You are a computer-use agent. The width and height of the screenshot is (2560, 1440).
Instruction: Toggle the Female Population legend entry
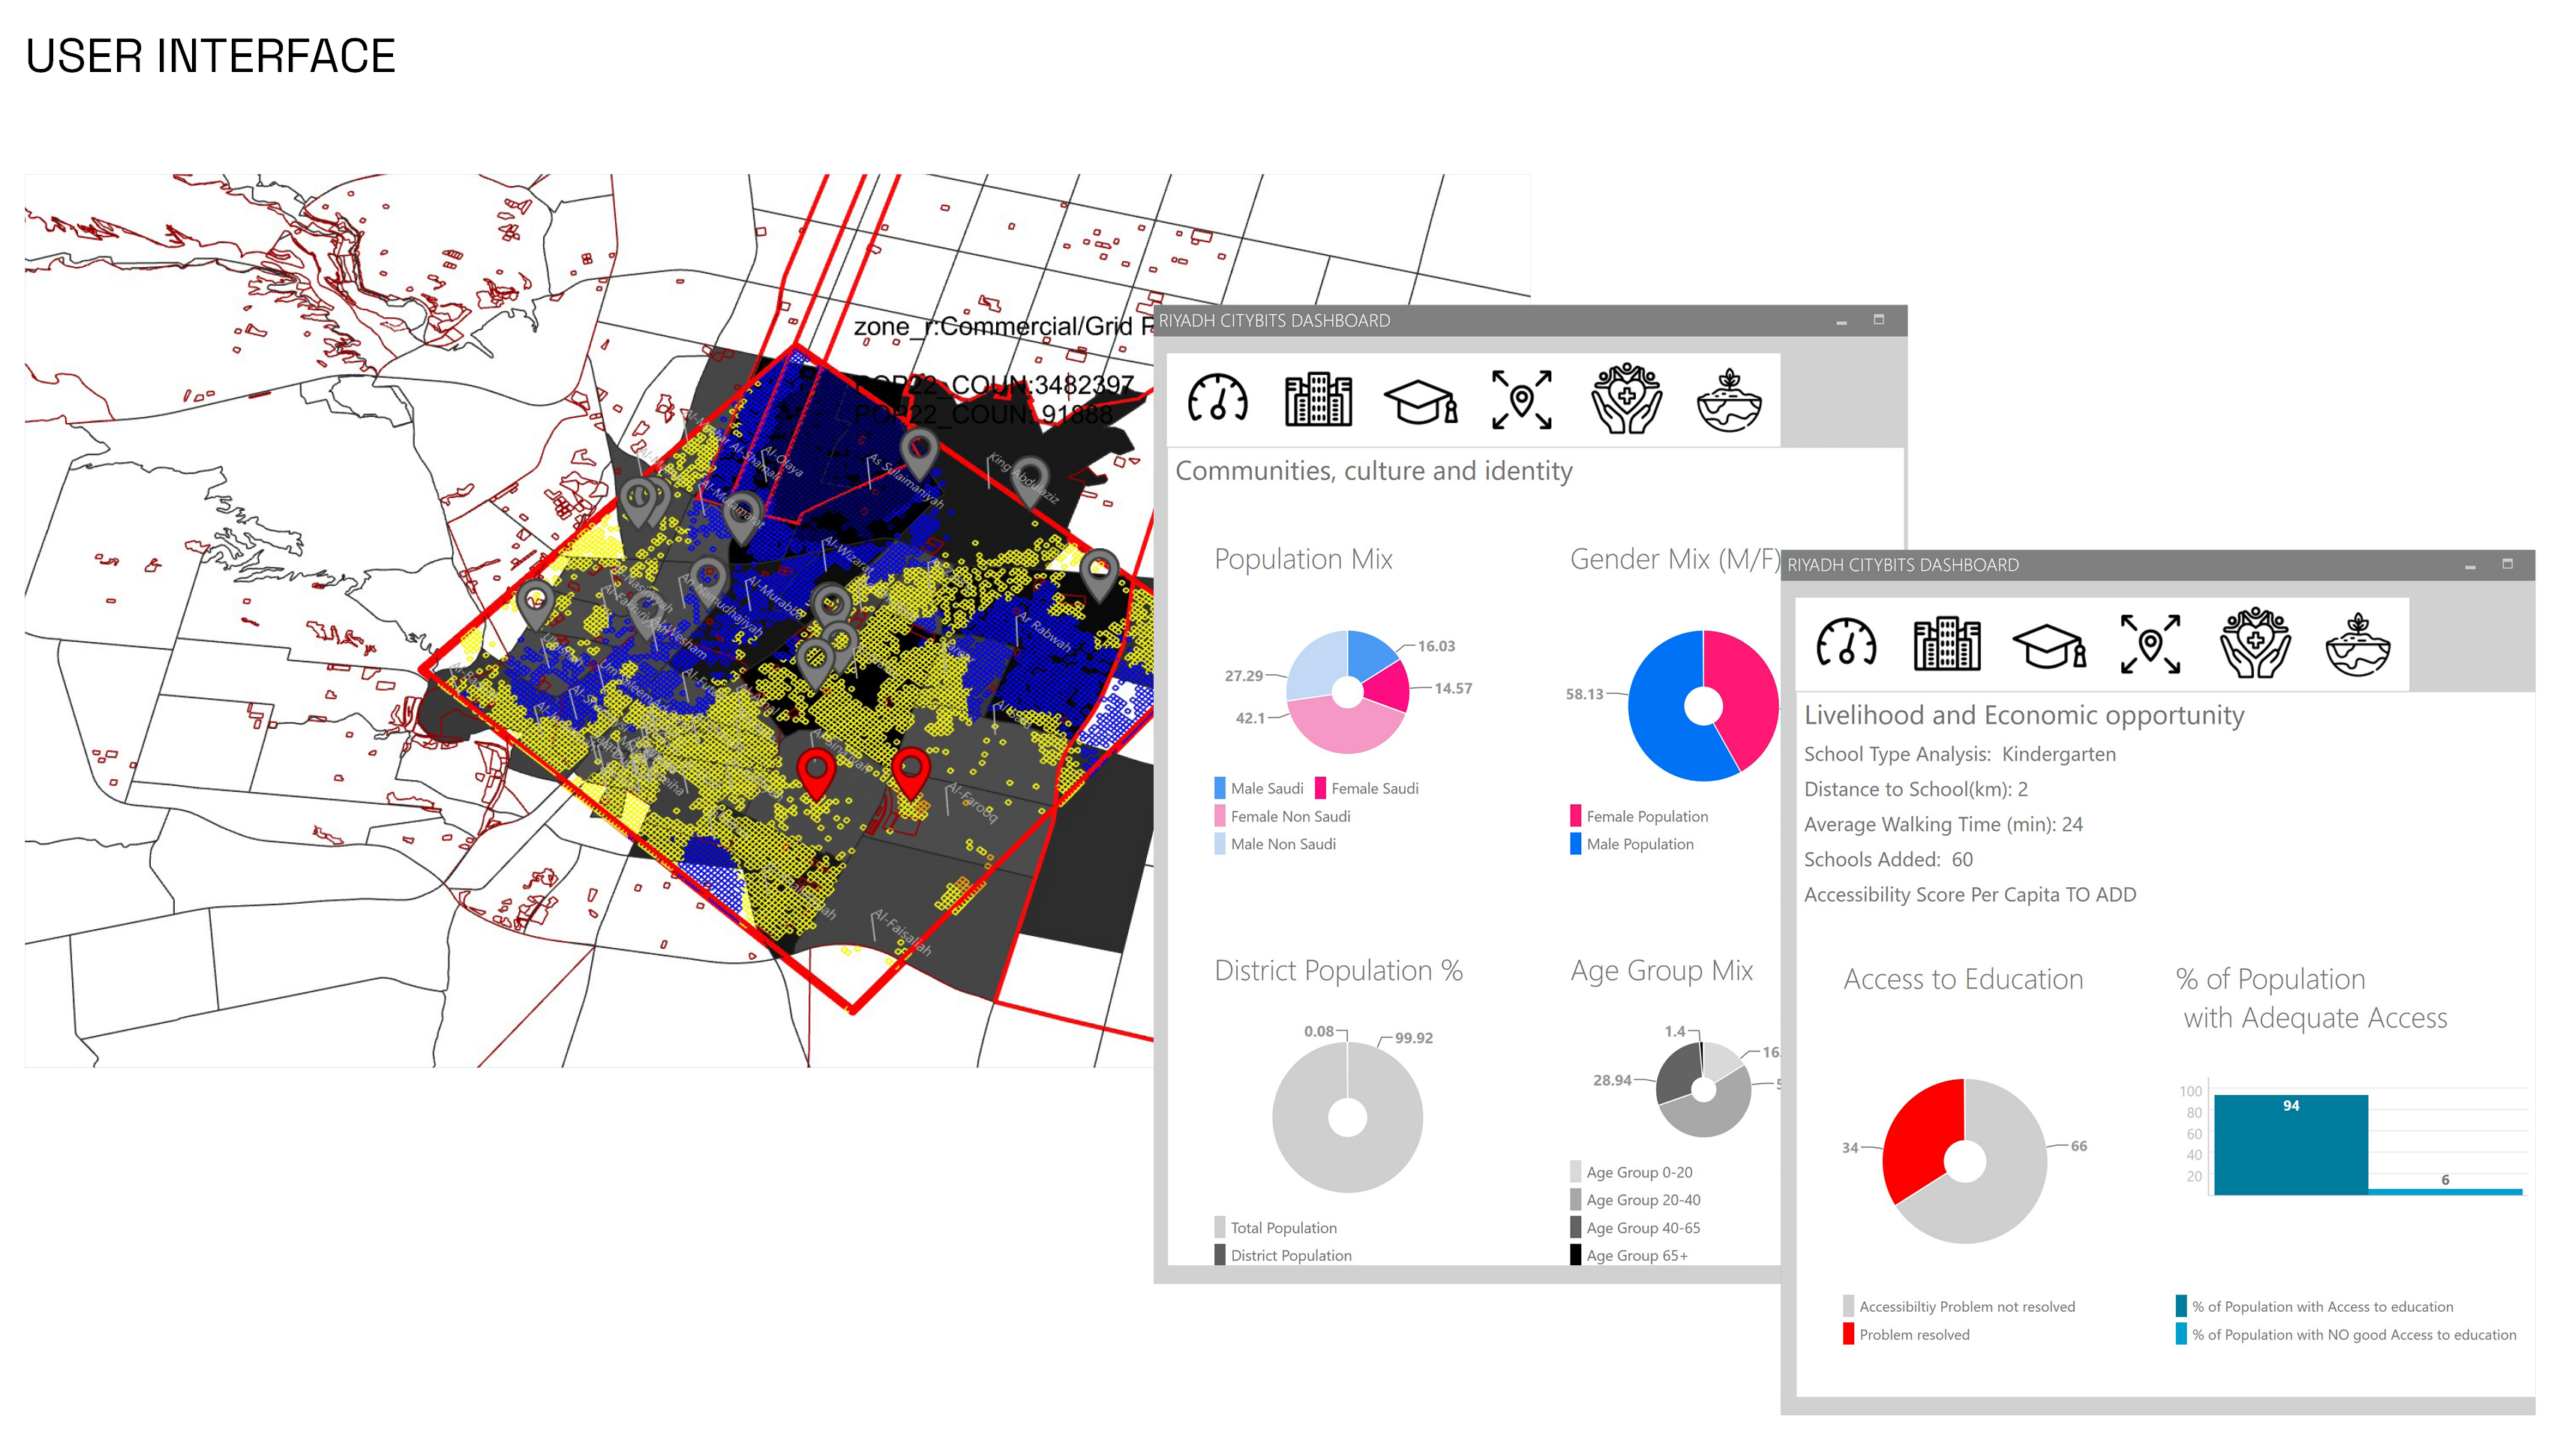pyautogui.click(x=1639, y=816)
